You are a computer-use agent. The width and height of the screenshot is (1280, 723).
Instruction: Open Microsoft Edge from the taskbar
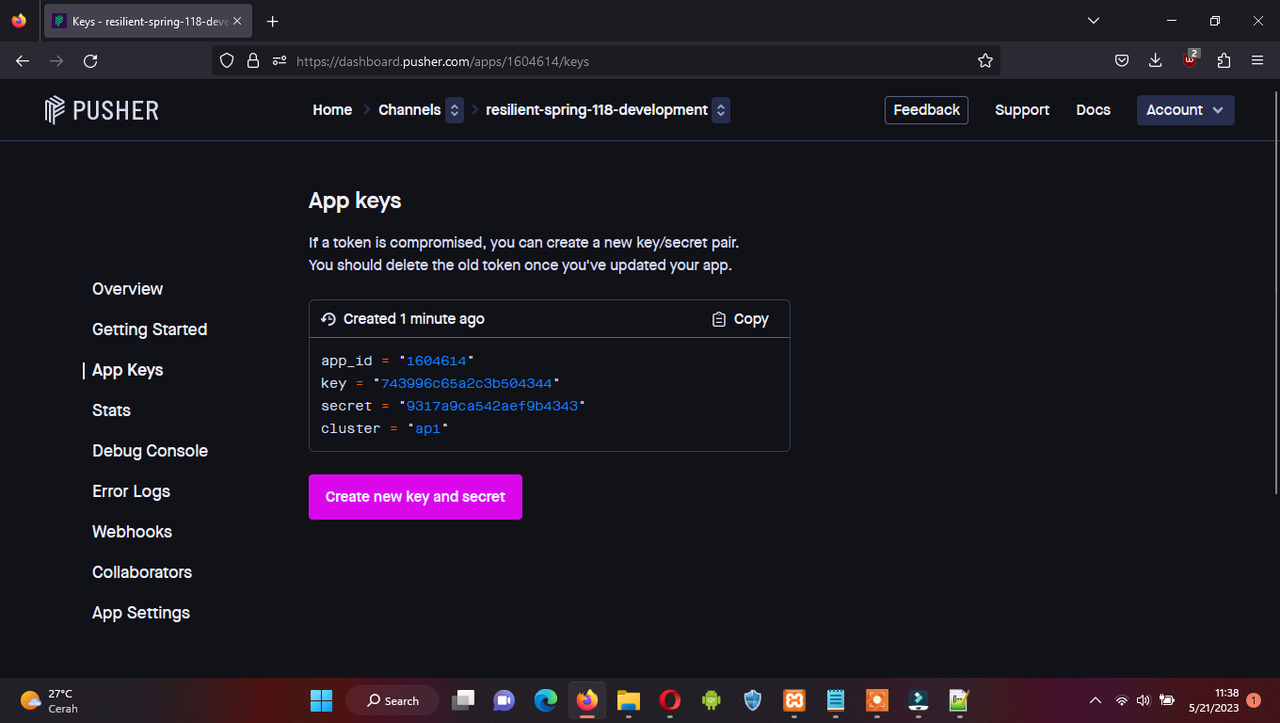click(x=545, y=700)
